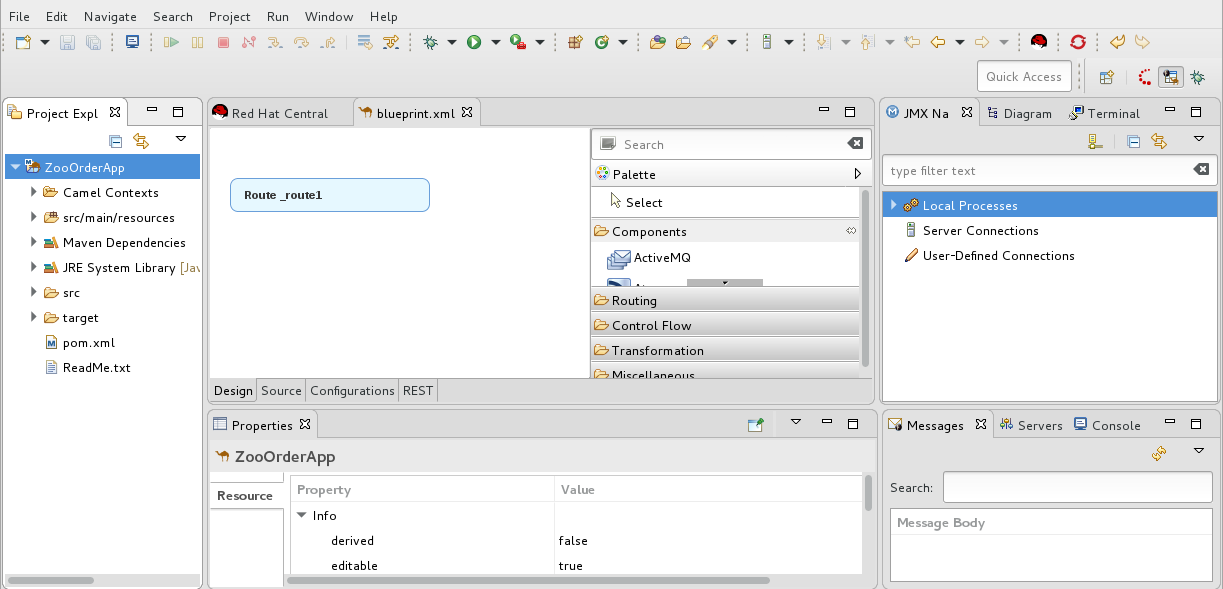Clear the palette Search field
This screenshot has height=589, width=1223.
pos(855,144)
